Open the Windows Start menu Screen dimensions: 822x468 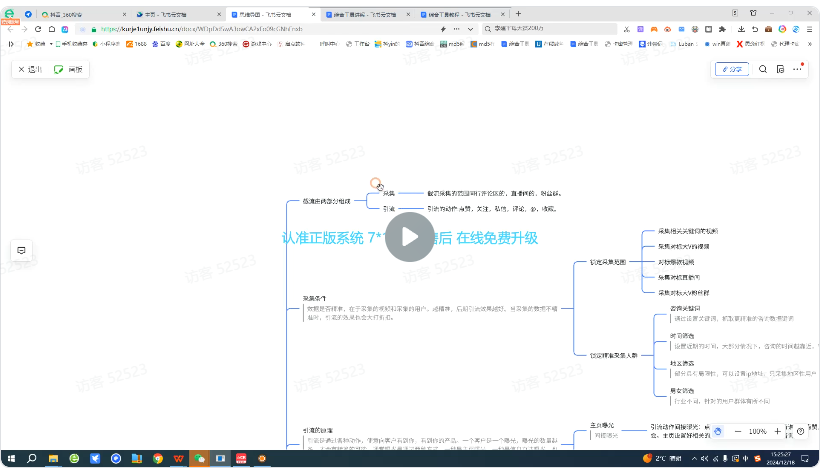(x=10, y=458)
